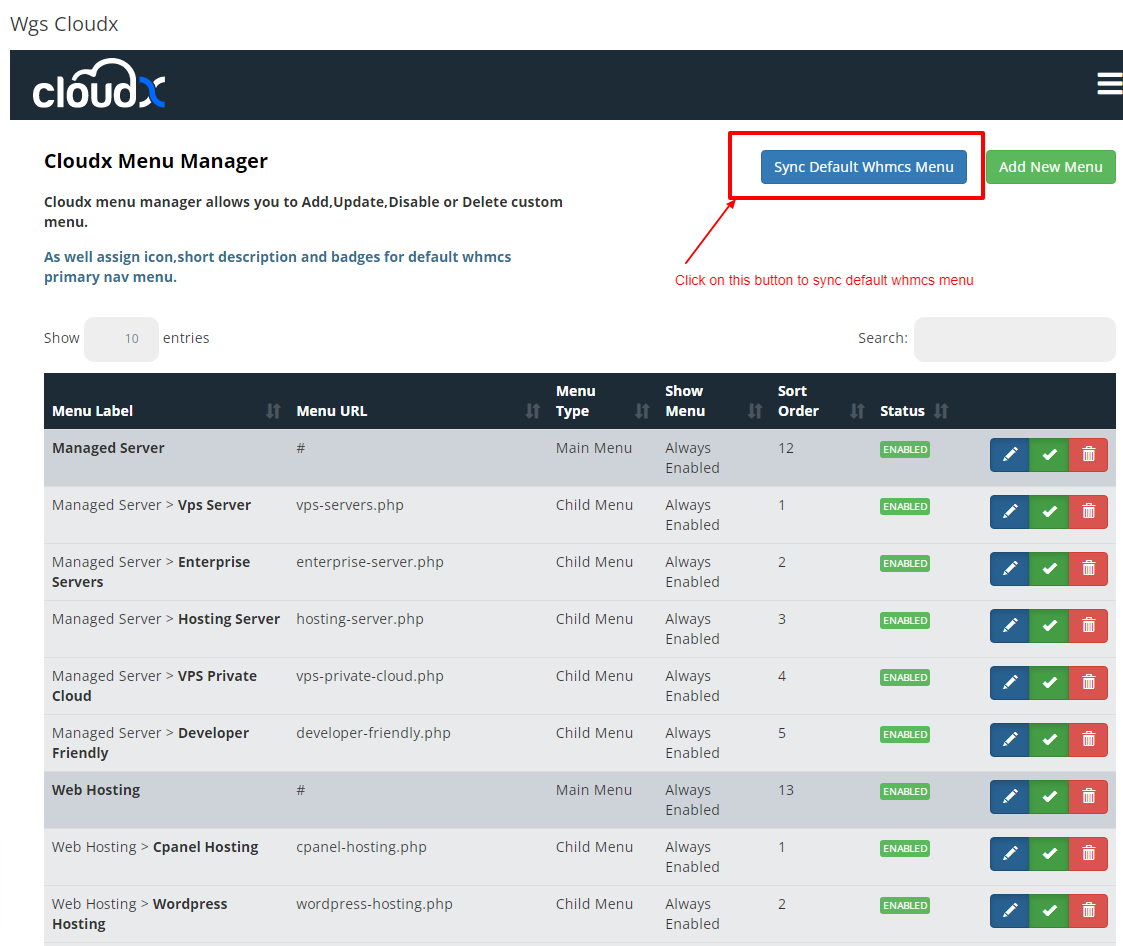Delete the Developer Friendly menu row
This screenshot has width=1123, height=946.
1089,739
